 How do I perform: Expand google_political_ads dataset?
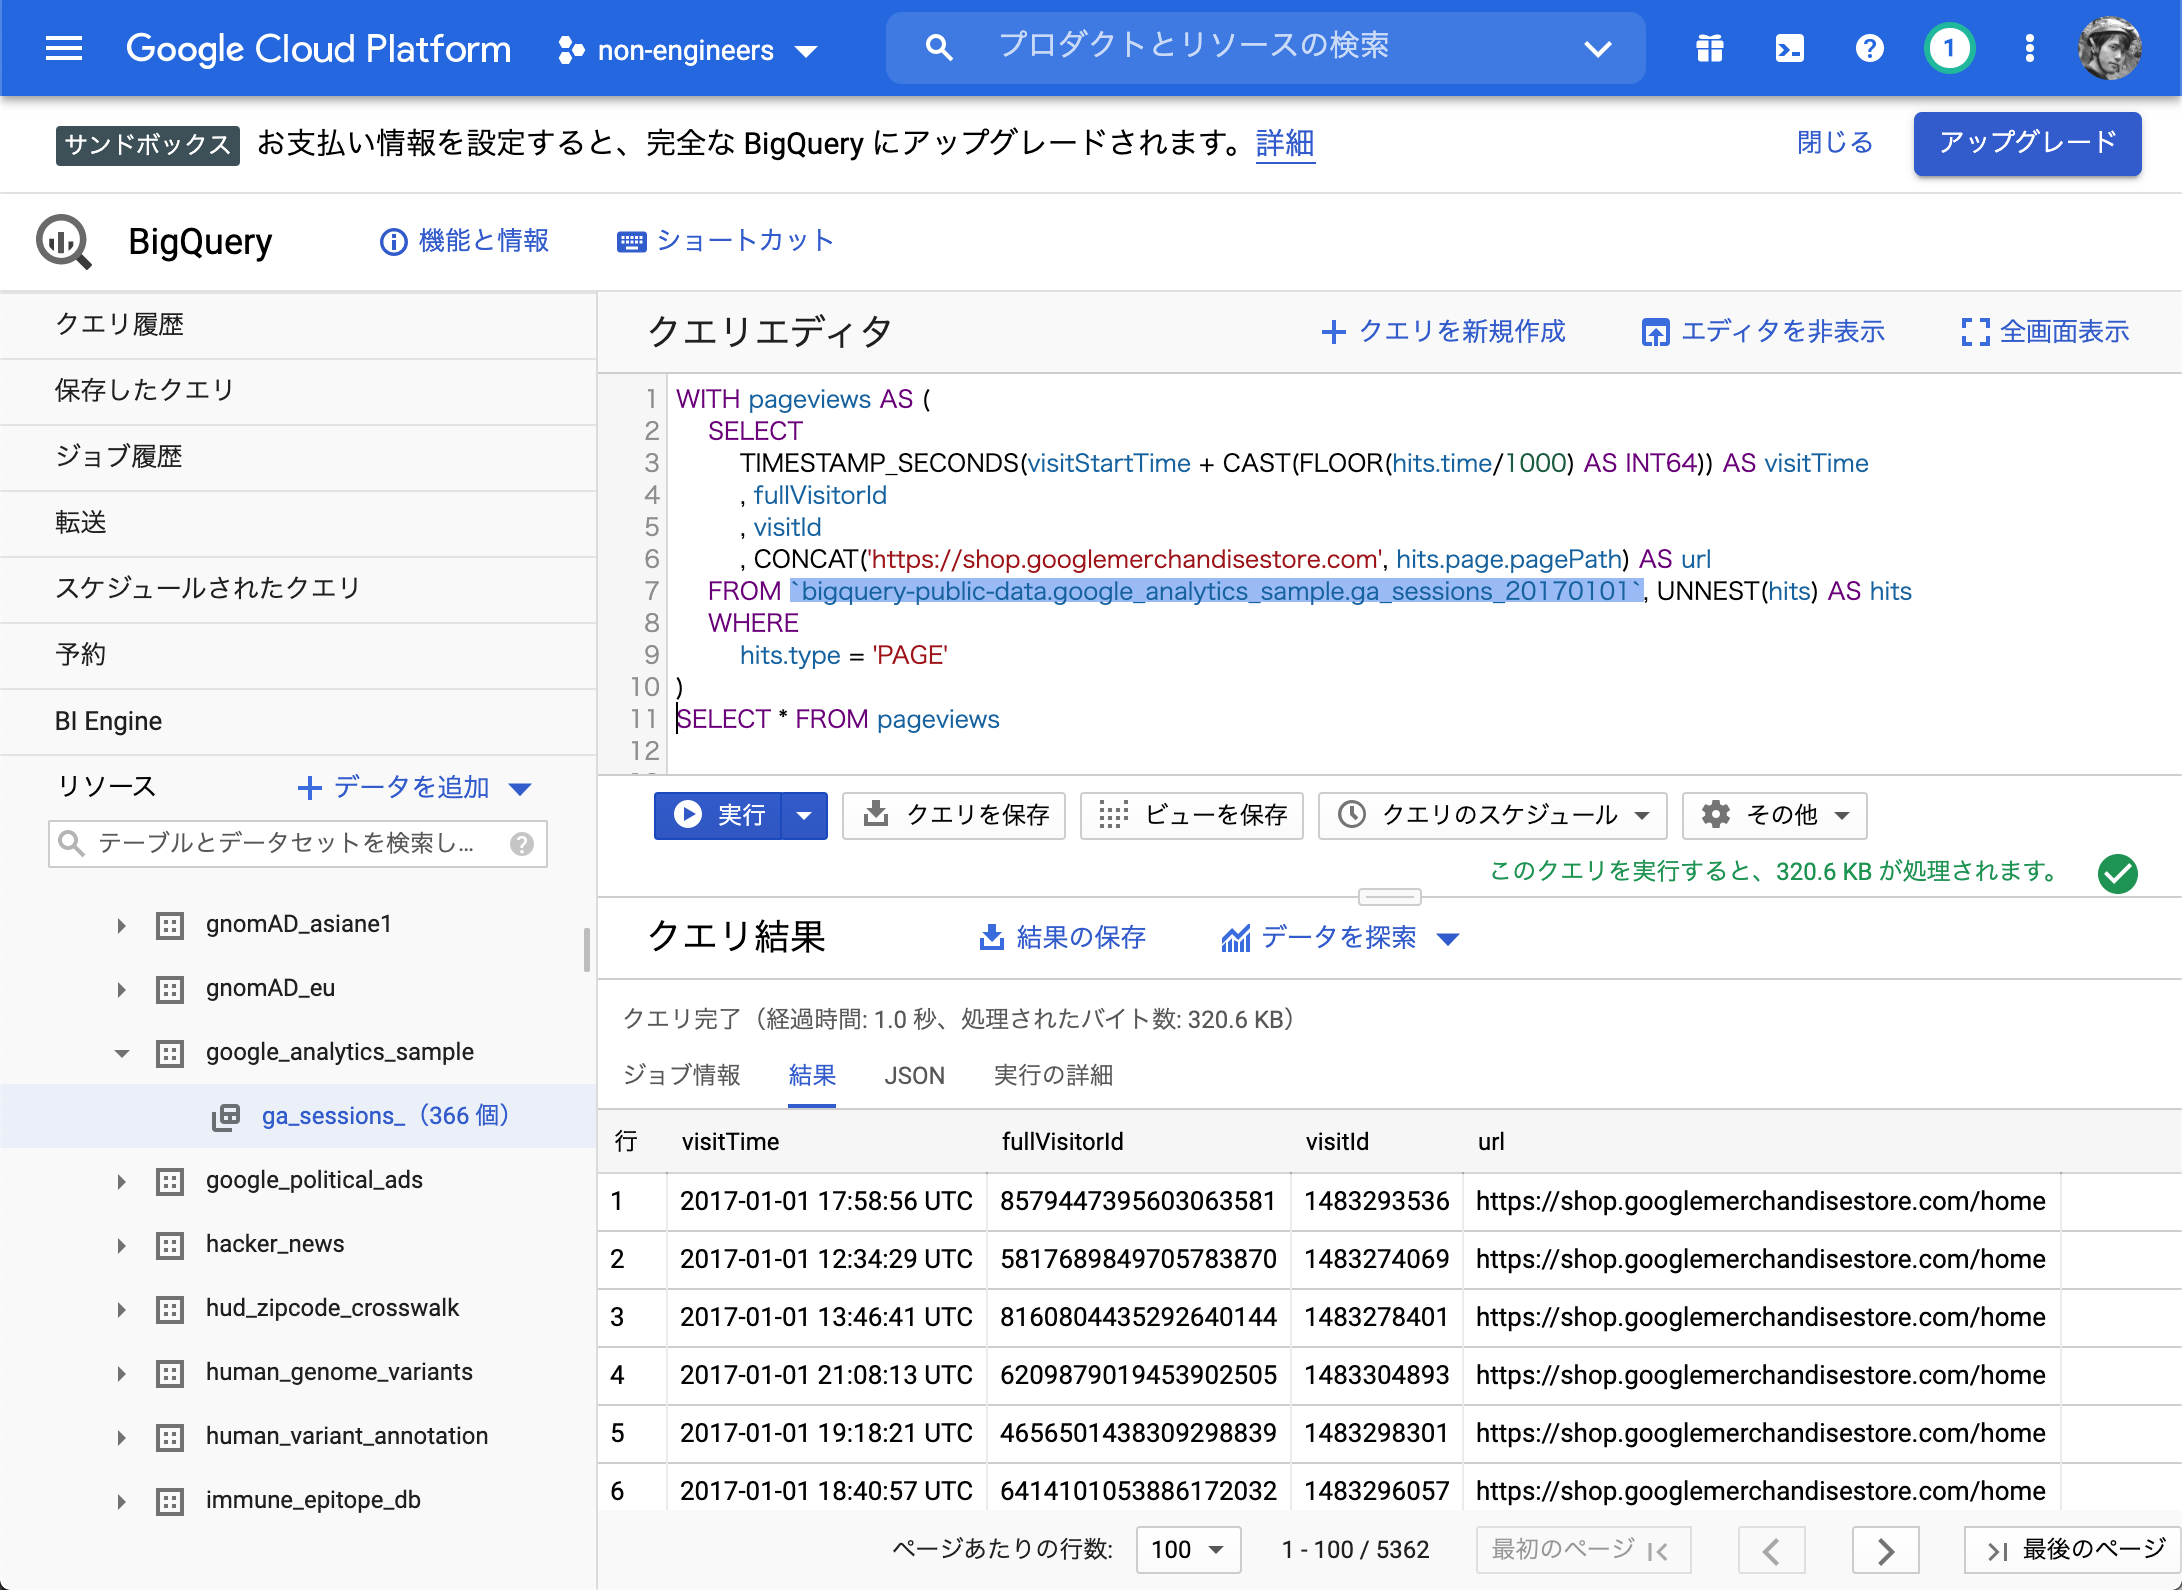tap(121, 1181)
